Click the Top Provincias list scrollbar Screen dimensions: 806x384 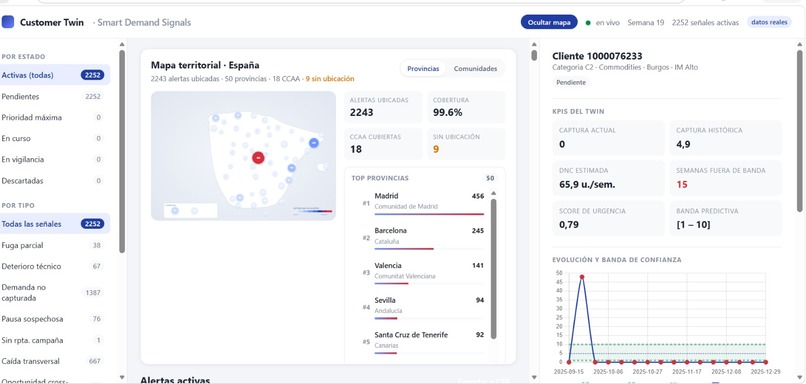pyautogui.click(x=493, y=269)
